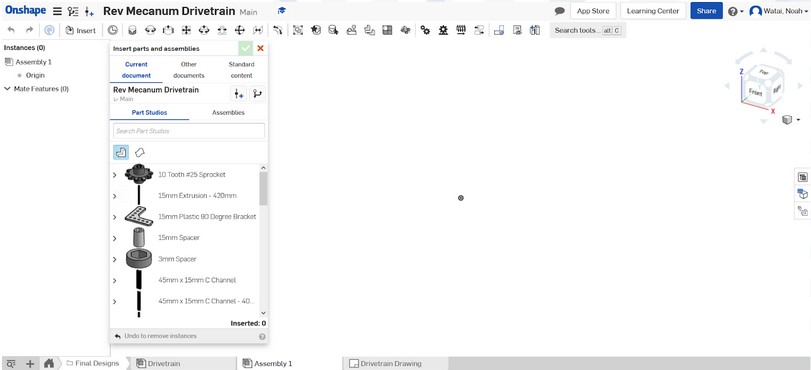Click the 3mm Spacer thumbnail
Screen dimensions: 811x370
139,259
